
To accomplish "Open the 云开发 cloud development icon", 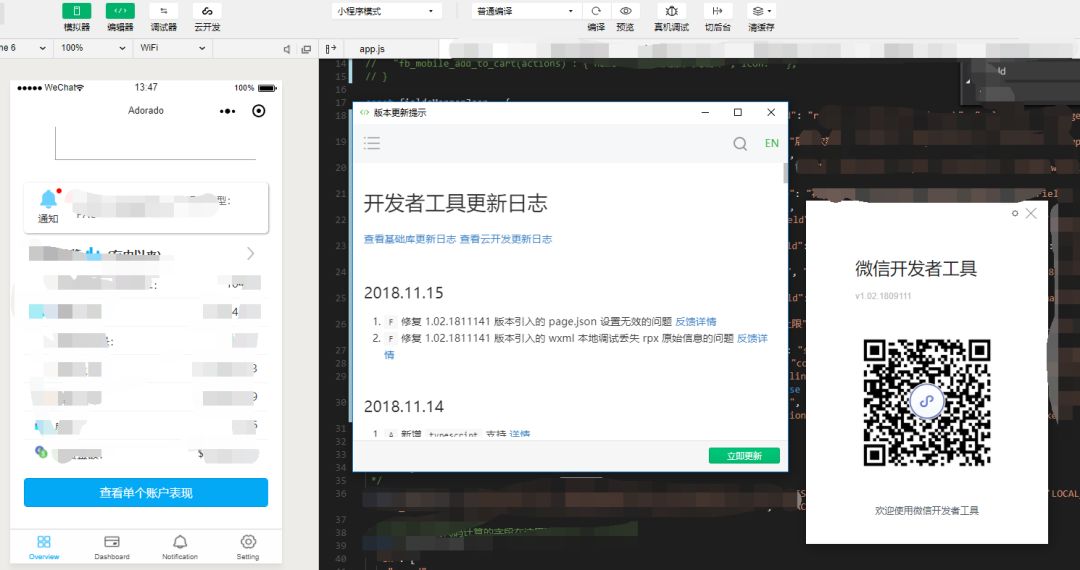I will 207,11.
